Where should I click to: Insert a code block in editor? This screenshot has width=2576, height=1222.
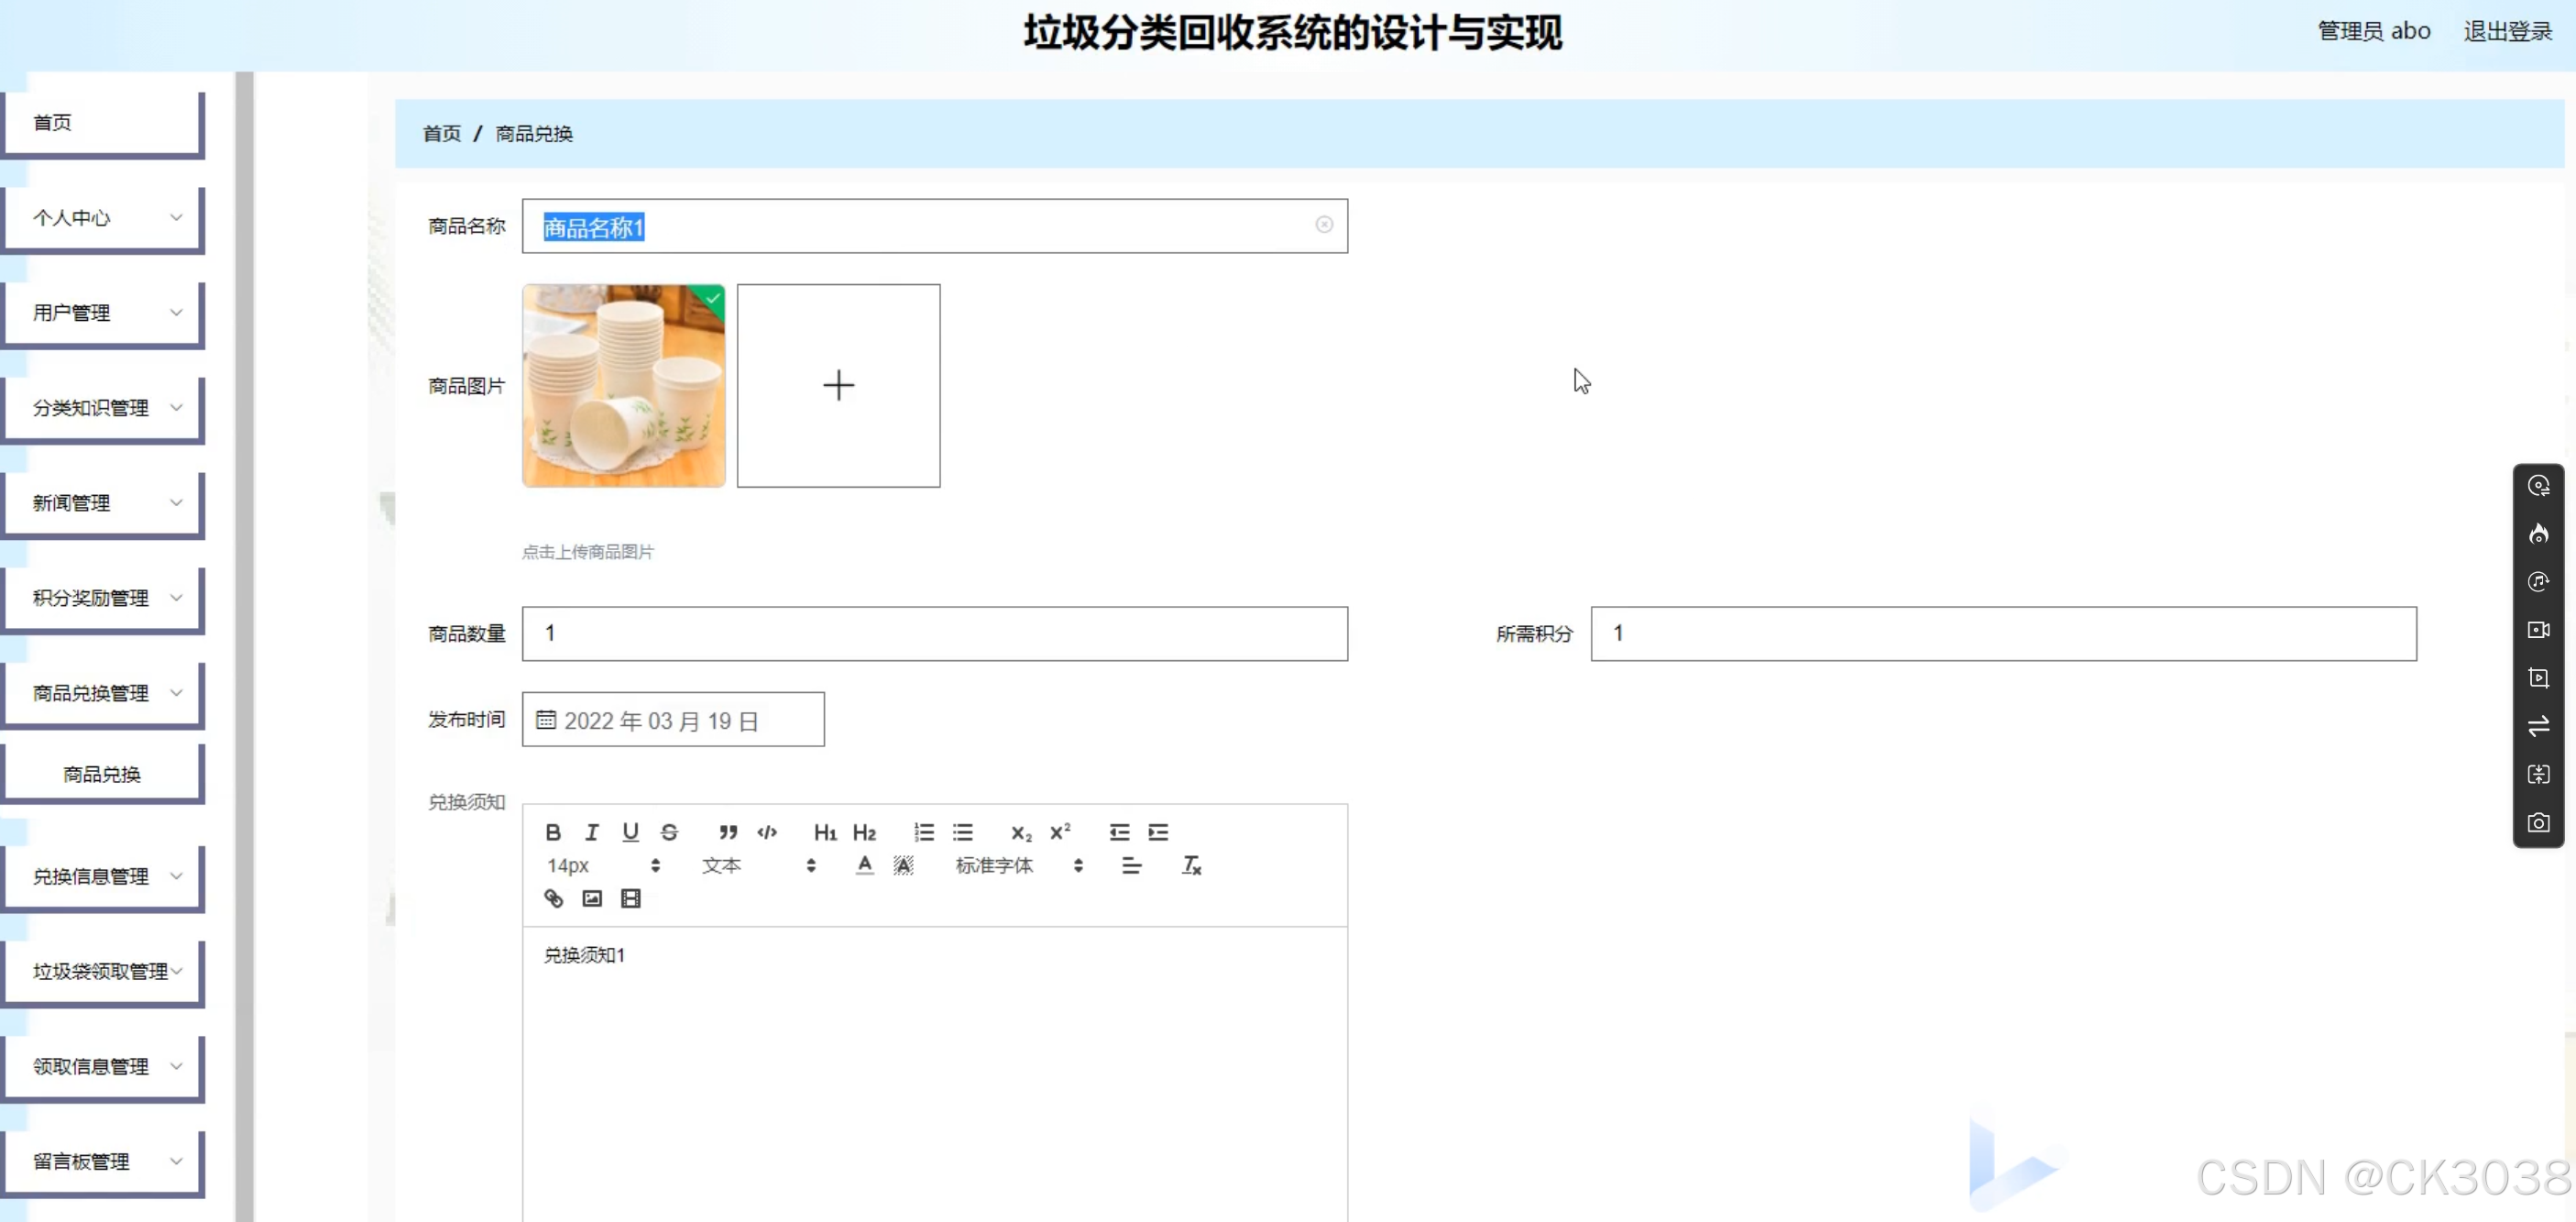click(767, 832)
